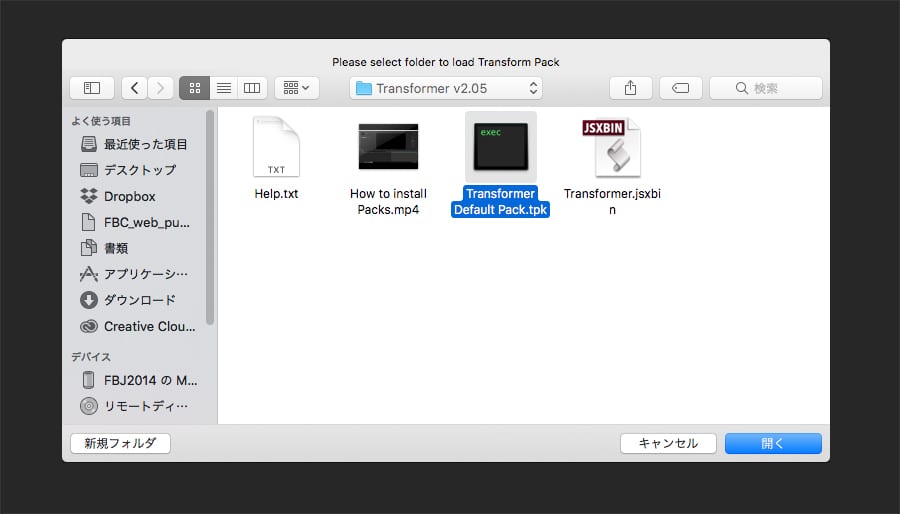
Task: Click the デスクトップ icon
Action: (x=88, y=170)
